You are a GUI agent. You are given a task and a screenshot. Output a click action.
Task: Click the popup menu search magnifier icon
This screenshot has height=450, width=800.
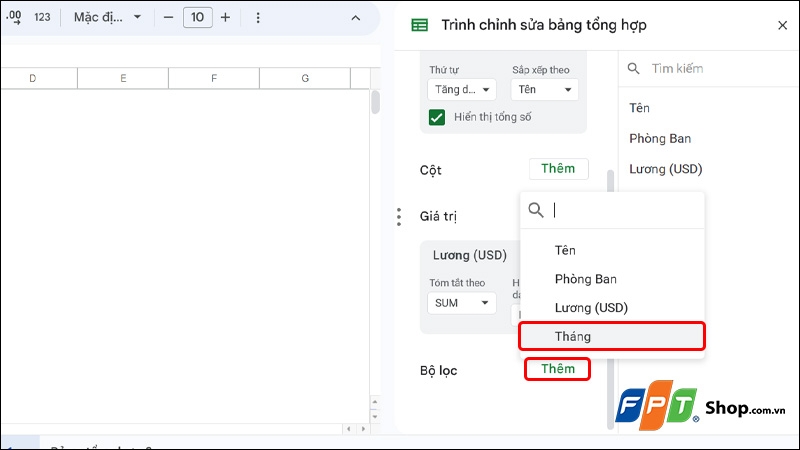click(x=536, y=210)
